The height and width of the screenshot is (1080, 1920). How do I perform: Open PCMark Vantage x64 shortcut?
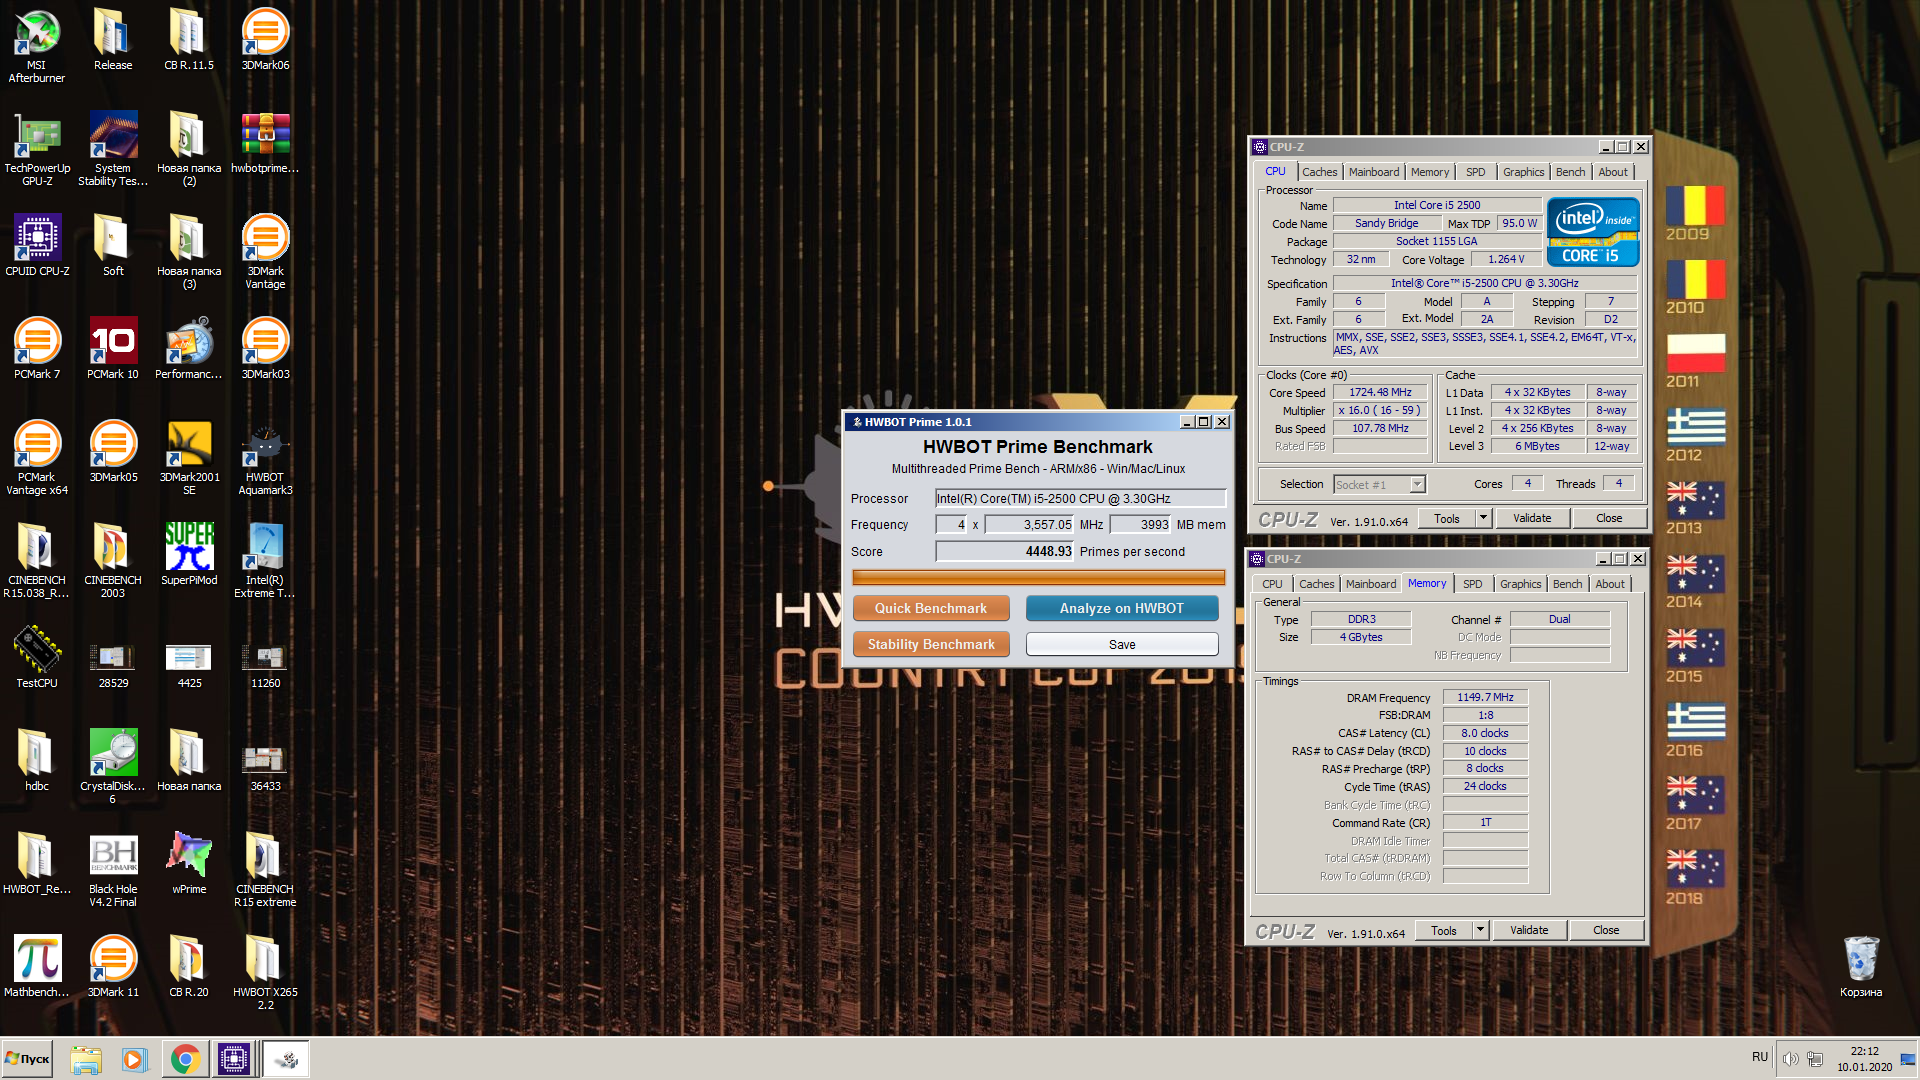[37, 457]
